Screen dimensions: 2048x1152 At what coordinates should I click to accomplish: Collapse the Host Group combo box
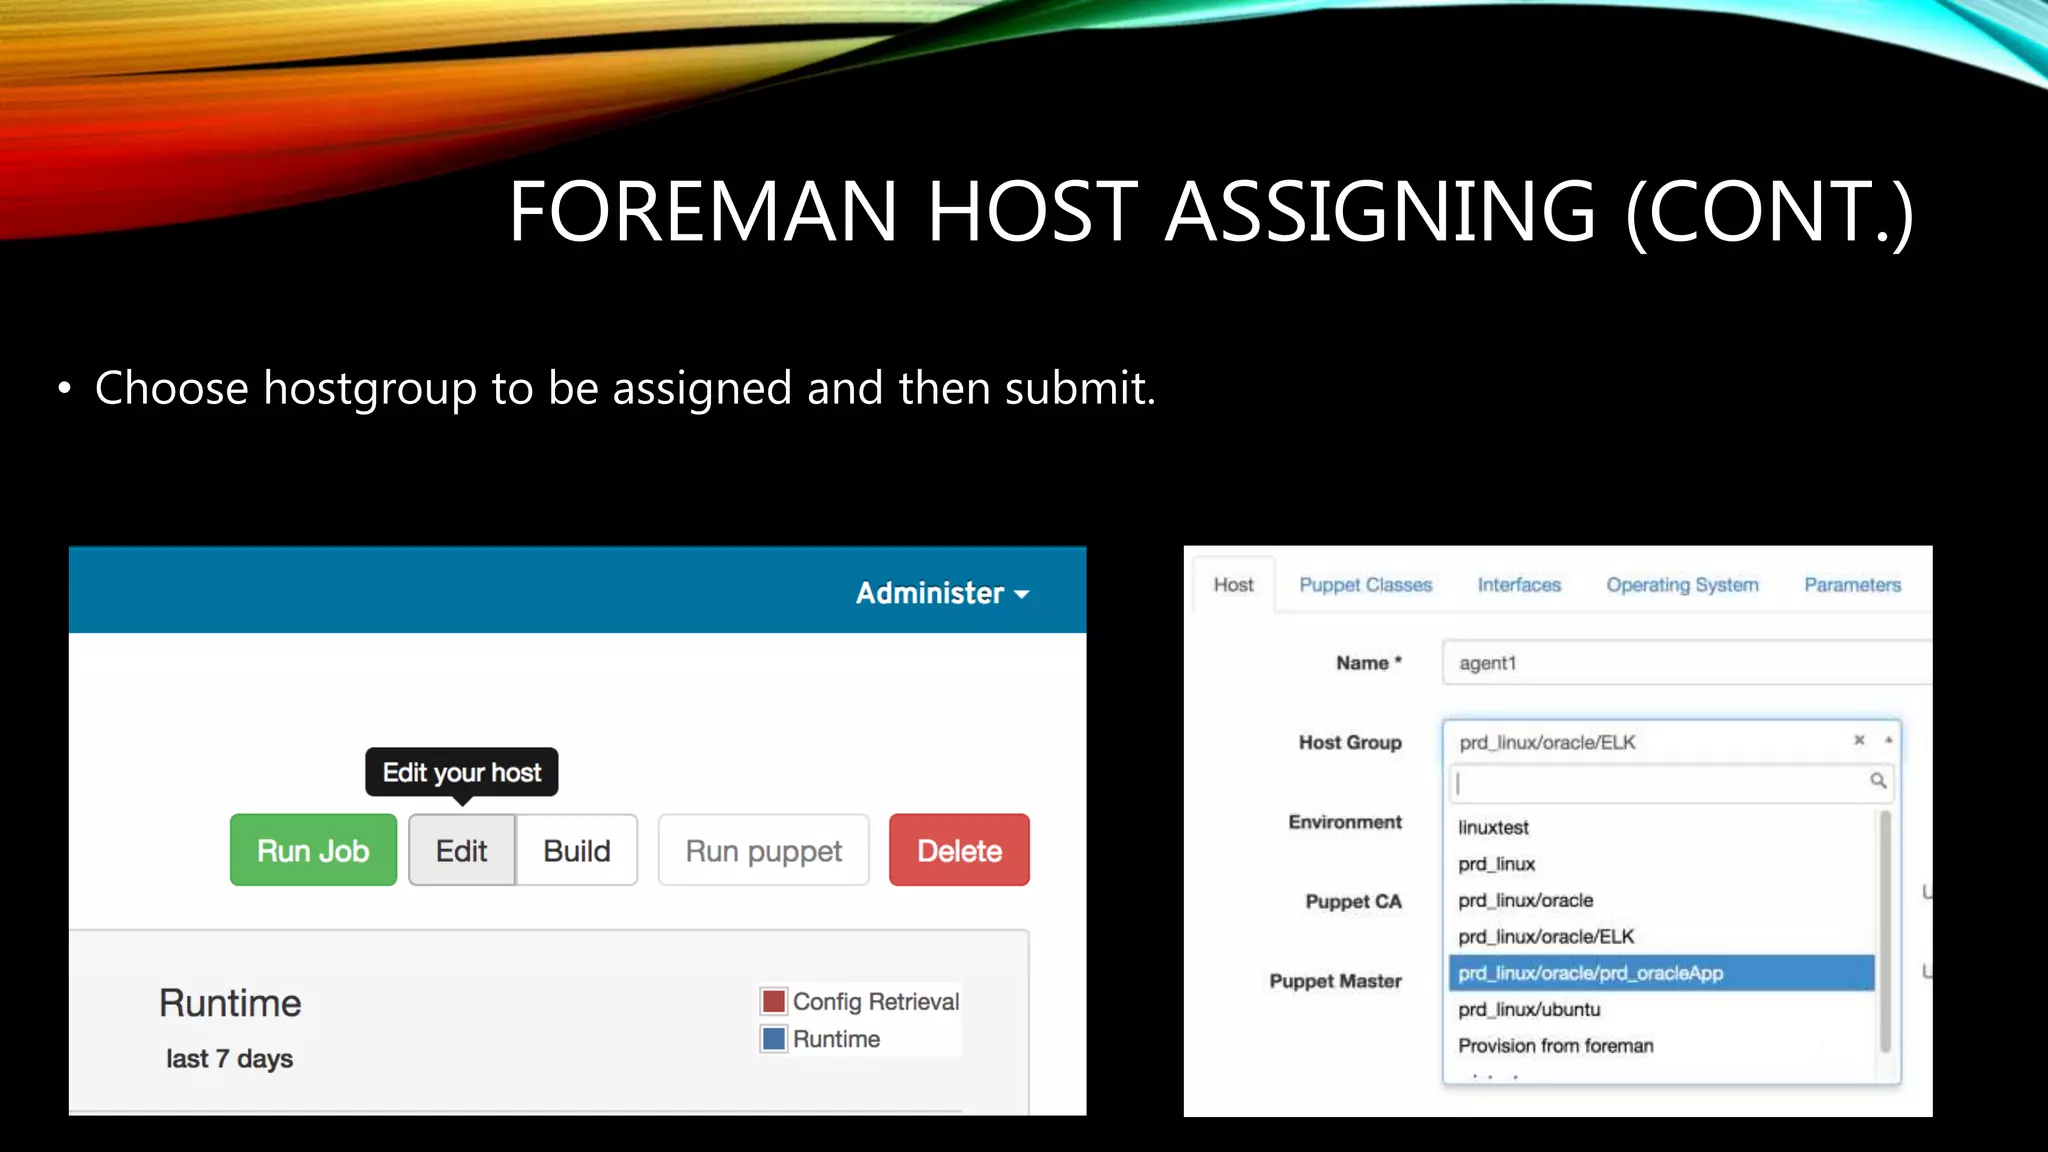(x=1671, y=742)
